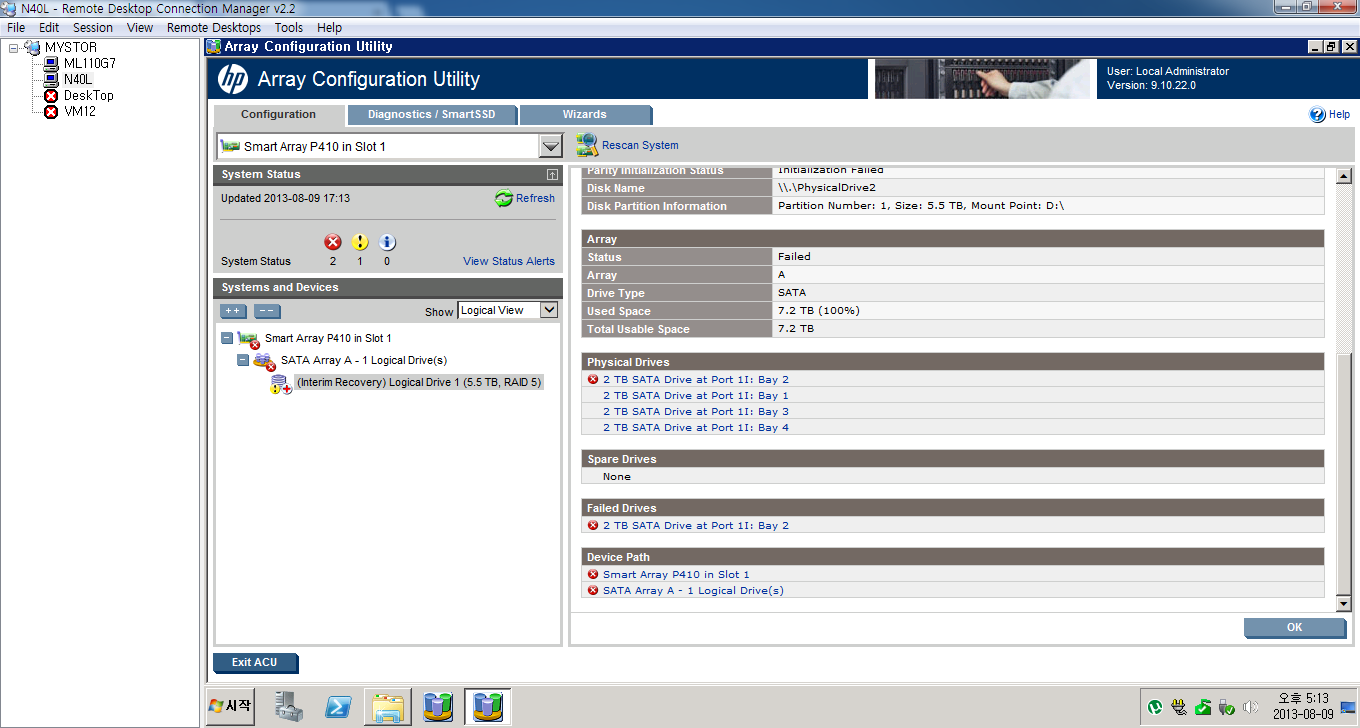Click the OK button
The image size is (1360, 728).
coord(1295,628)
